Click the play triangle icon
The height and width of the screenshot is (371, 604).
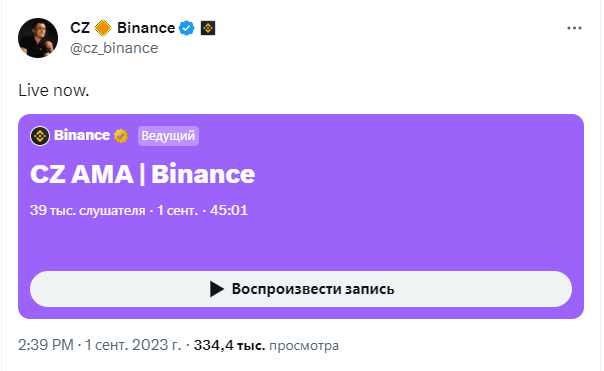click(216, 289)
